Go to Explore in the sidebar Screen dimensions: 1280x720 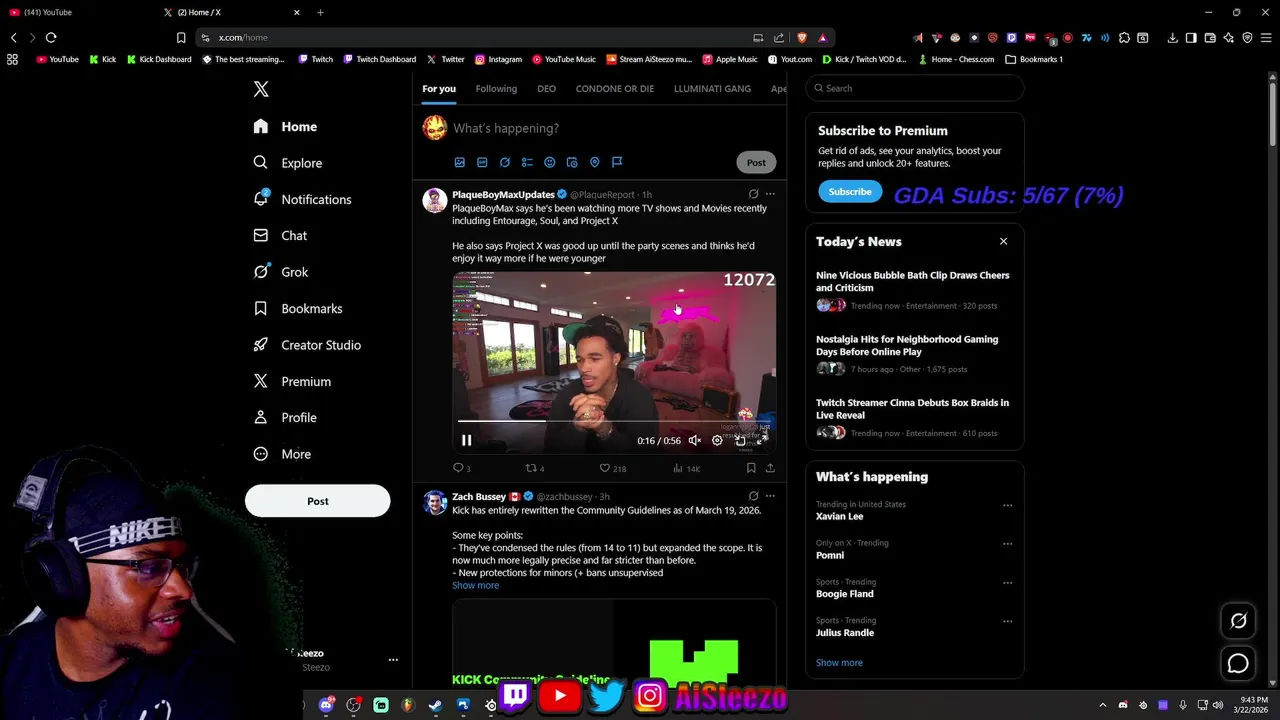288,163
